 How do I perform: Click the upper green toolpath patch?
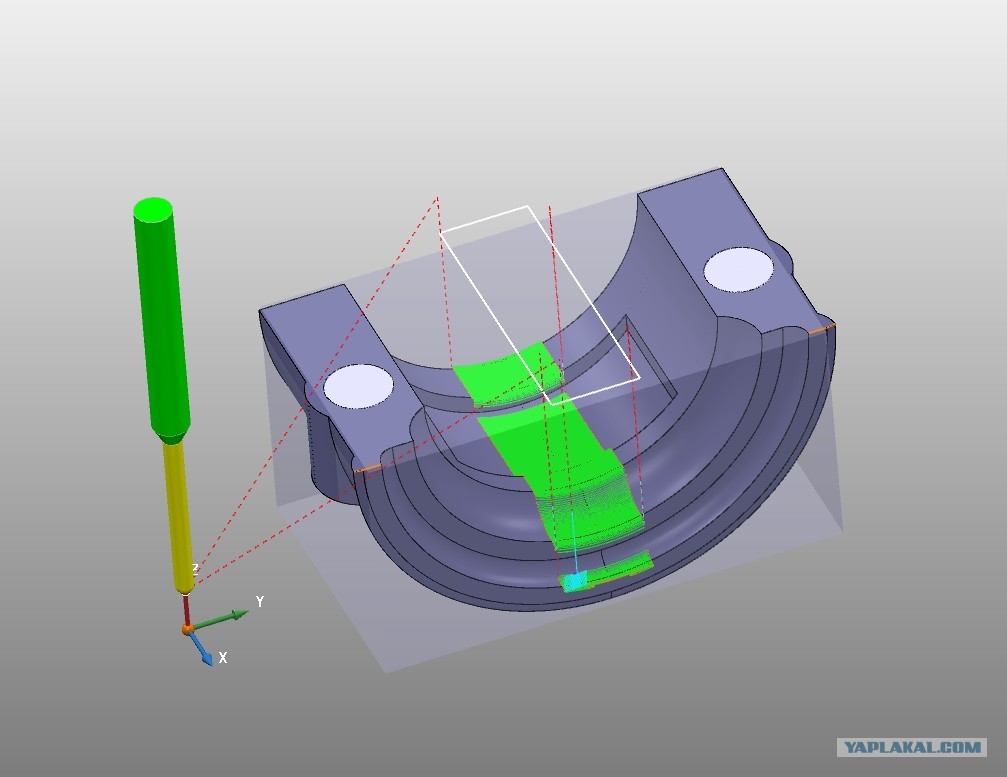pos(507,376)
